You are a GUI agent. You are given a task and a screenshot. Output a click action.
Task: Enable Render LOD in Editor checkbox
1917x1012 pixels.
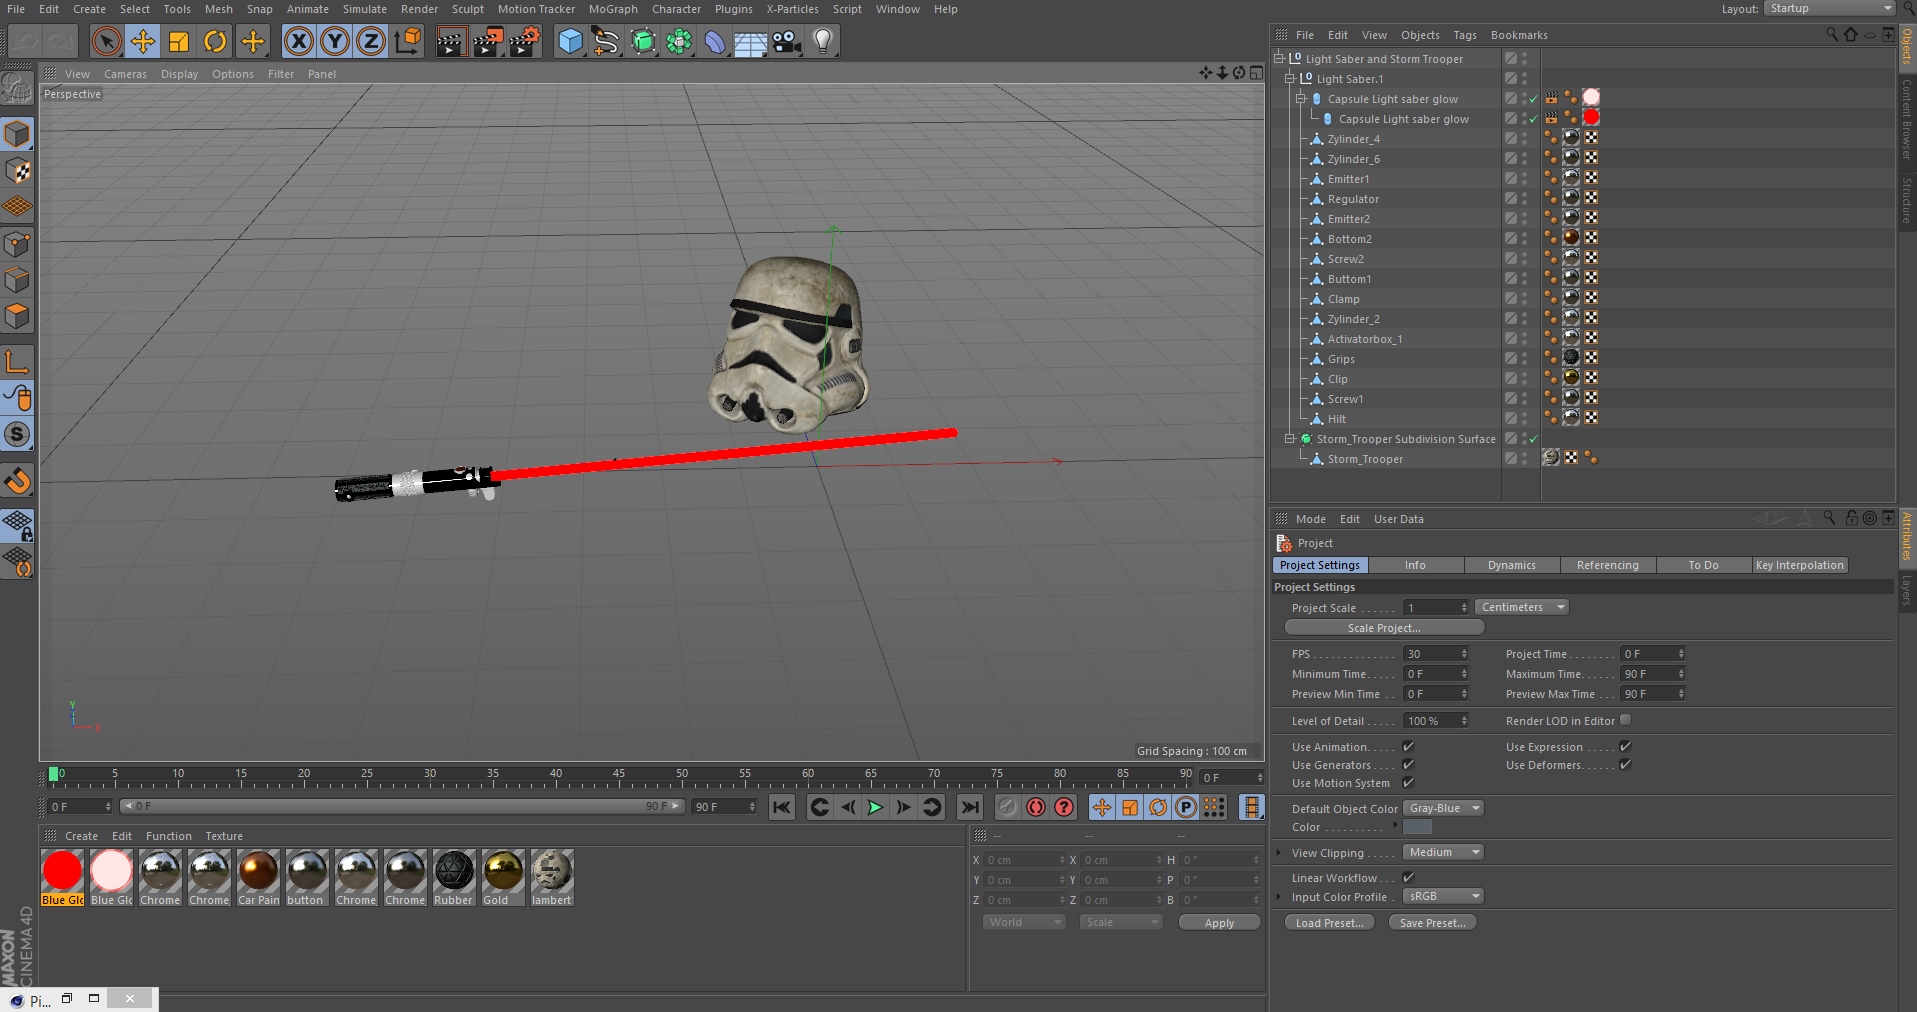click(1625, 719)
